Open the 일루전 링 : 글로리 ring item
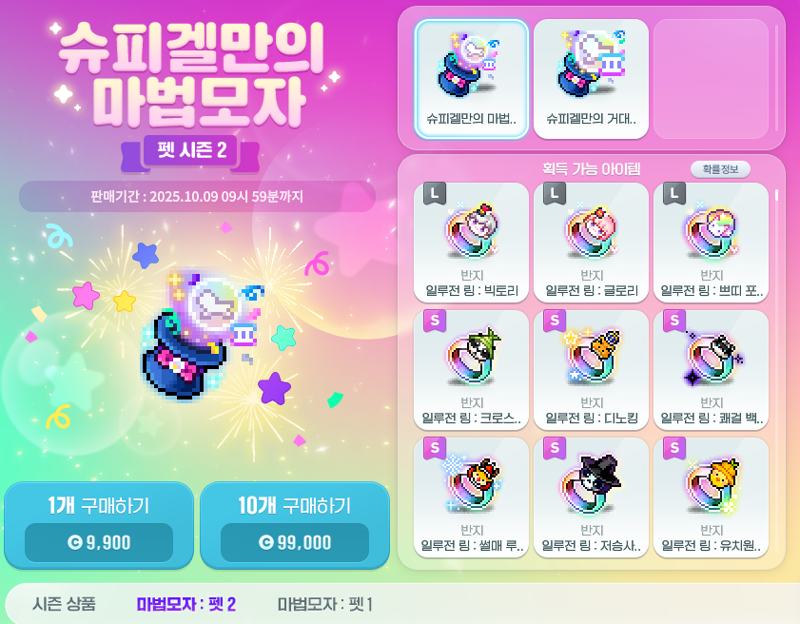This screenshot has width=800, height=624. tap(591, 243)
